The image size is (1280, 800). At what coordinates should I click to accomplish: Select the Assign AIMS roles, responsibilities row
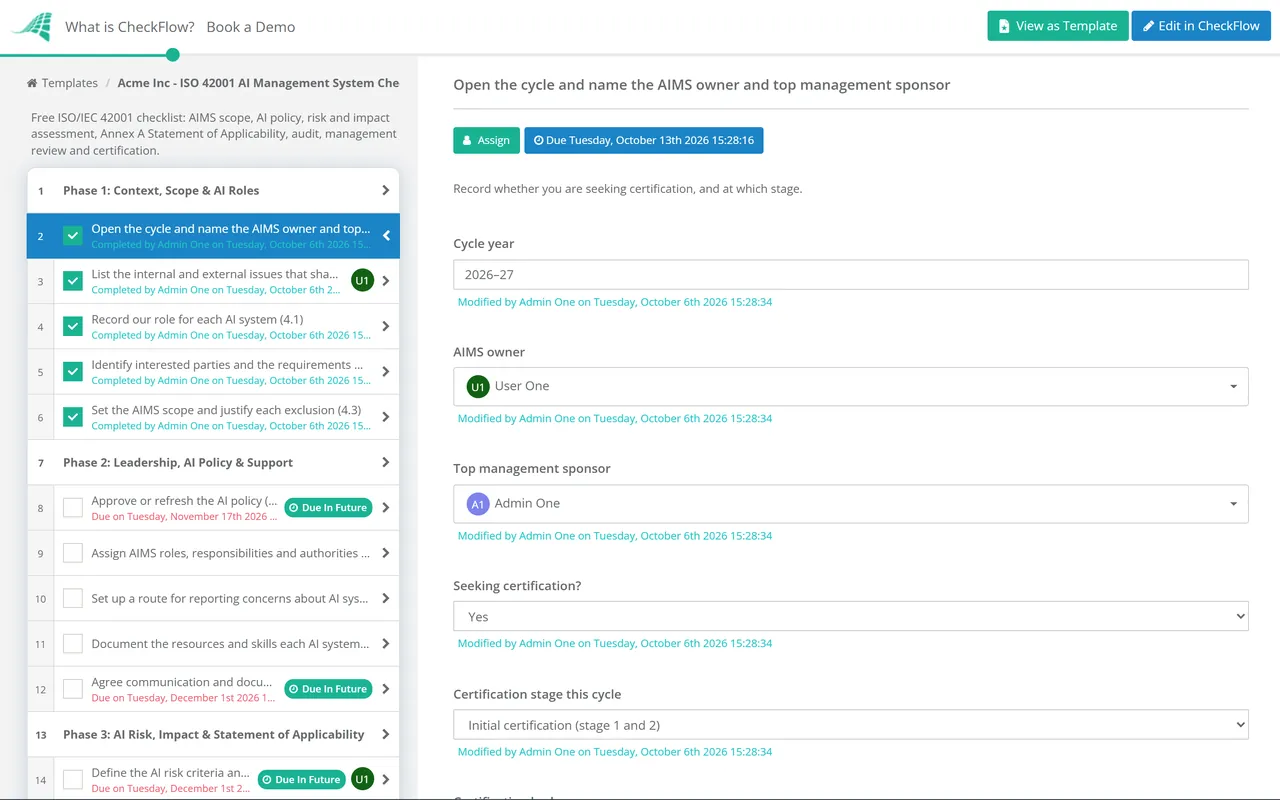tap(213, 553)
